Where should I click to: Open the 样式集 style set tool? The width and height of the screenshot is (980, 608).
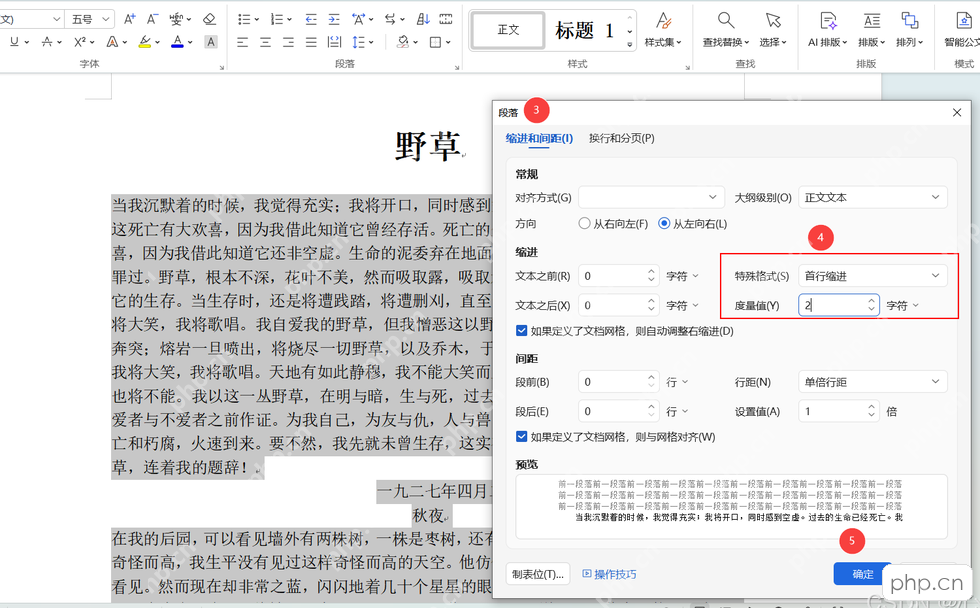click(663, 29)
